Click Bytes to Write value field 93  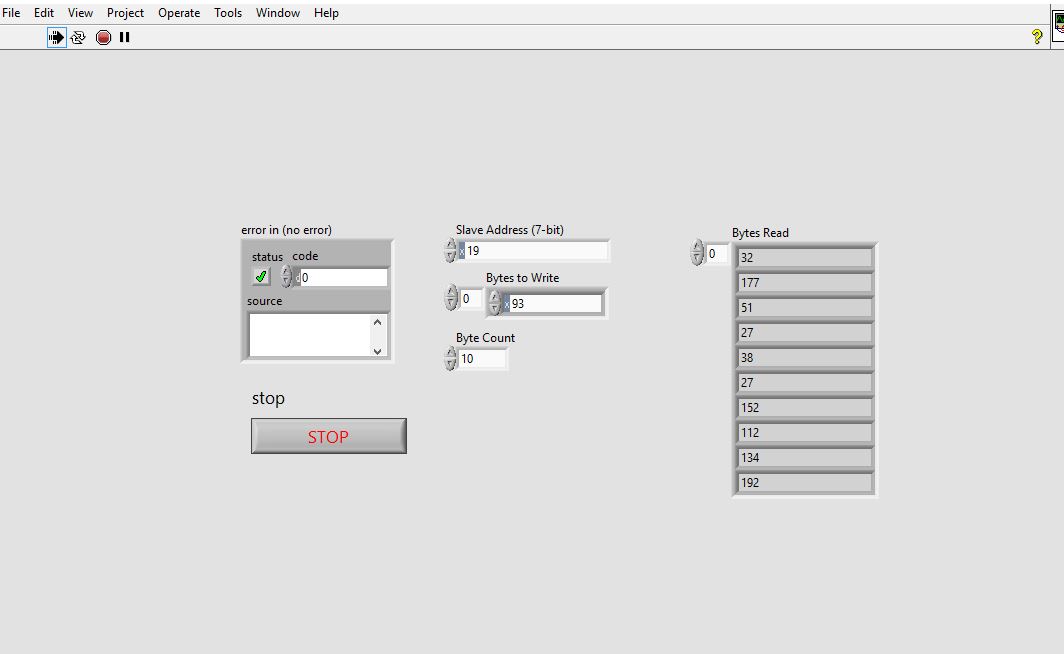point(556,303)
